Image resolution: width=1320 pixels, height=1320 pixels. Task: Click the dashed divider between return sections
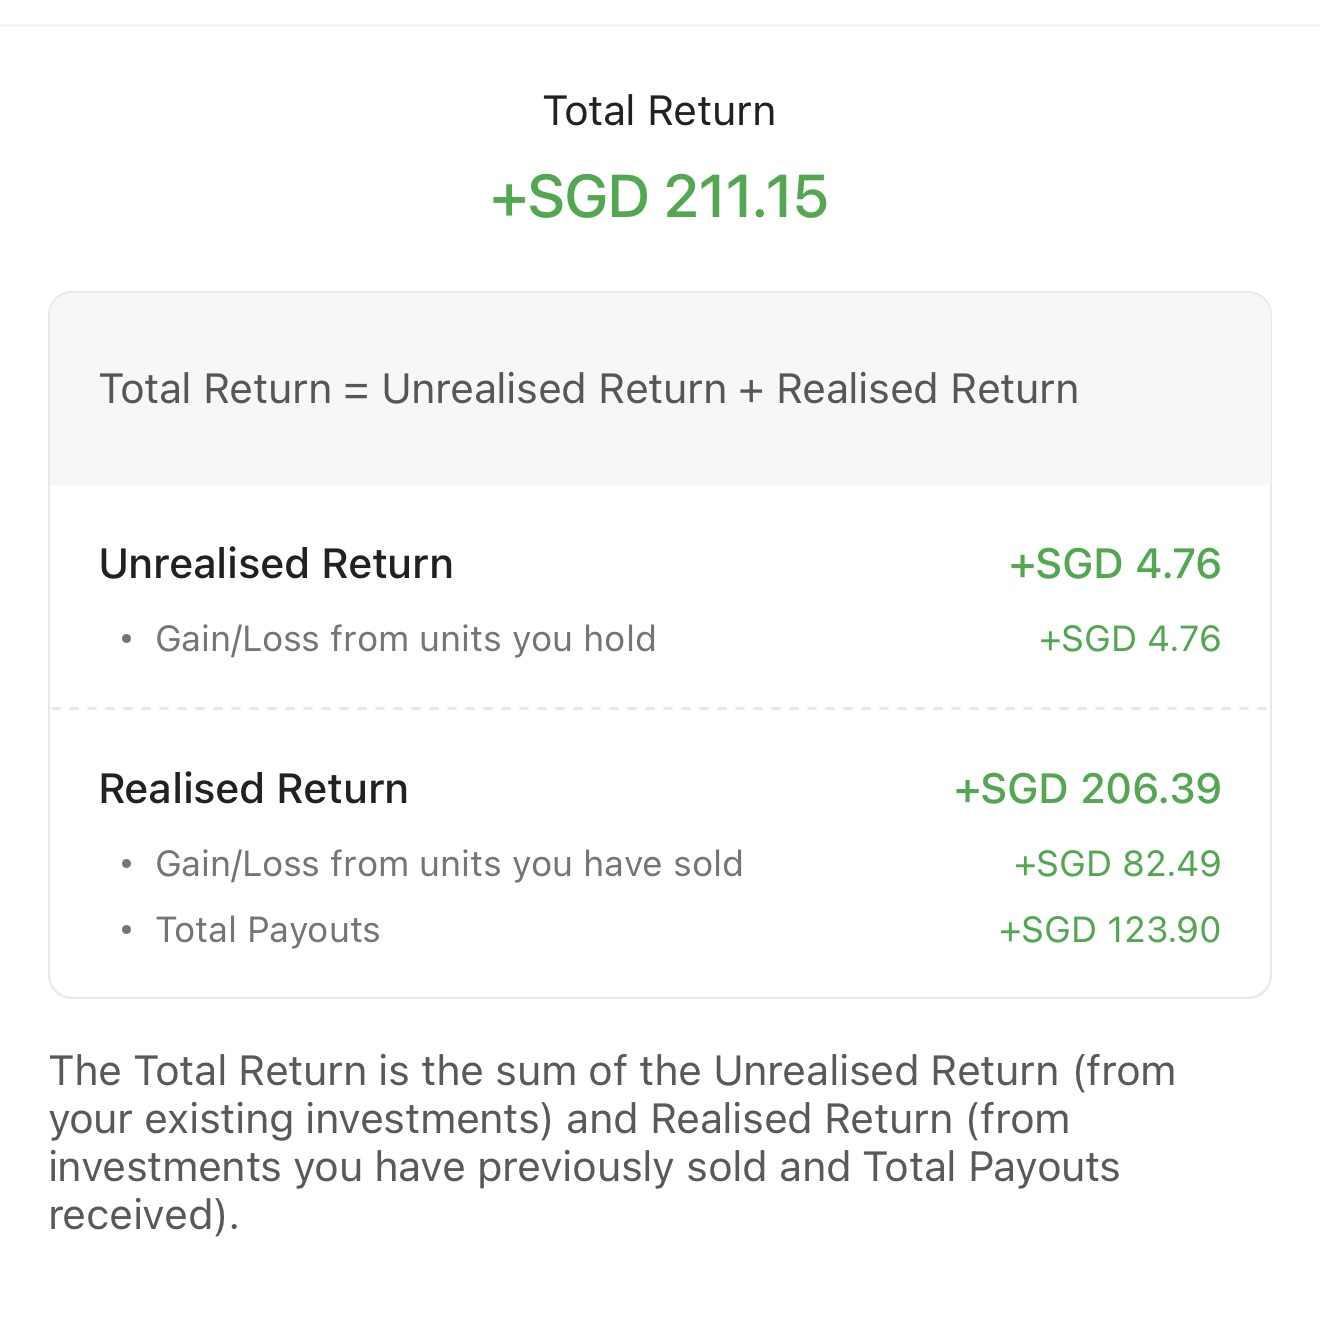660,708
